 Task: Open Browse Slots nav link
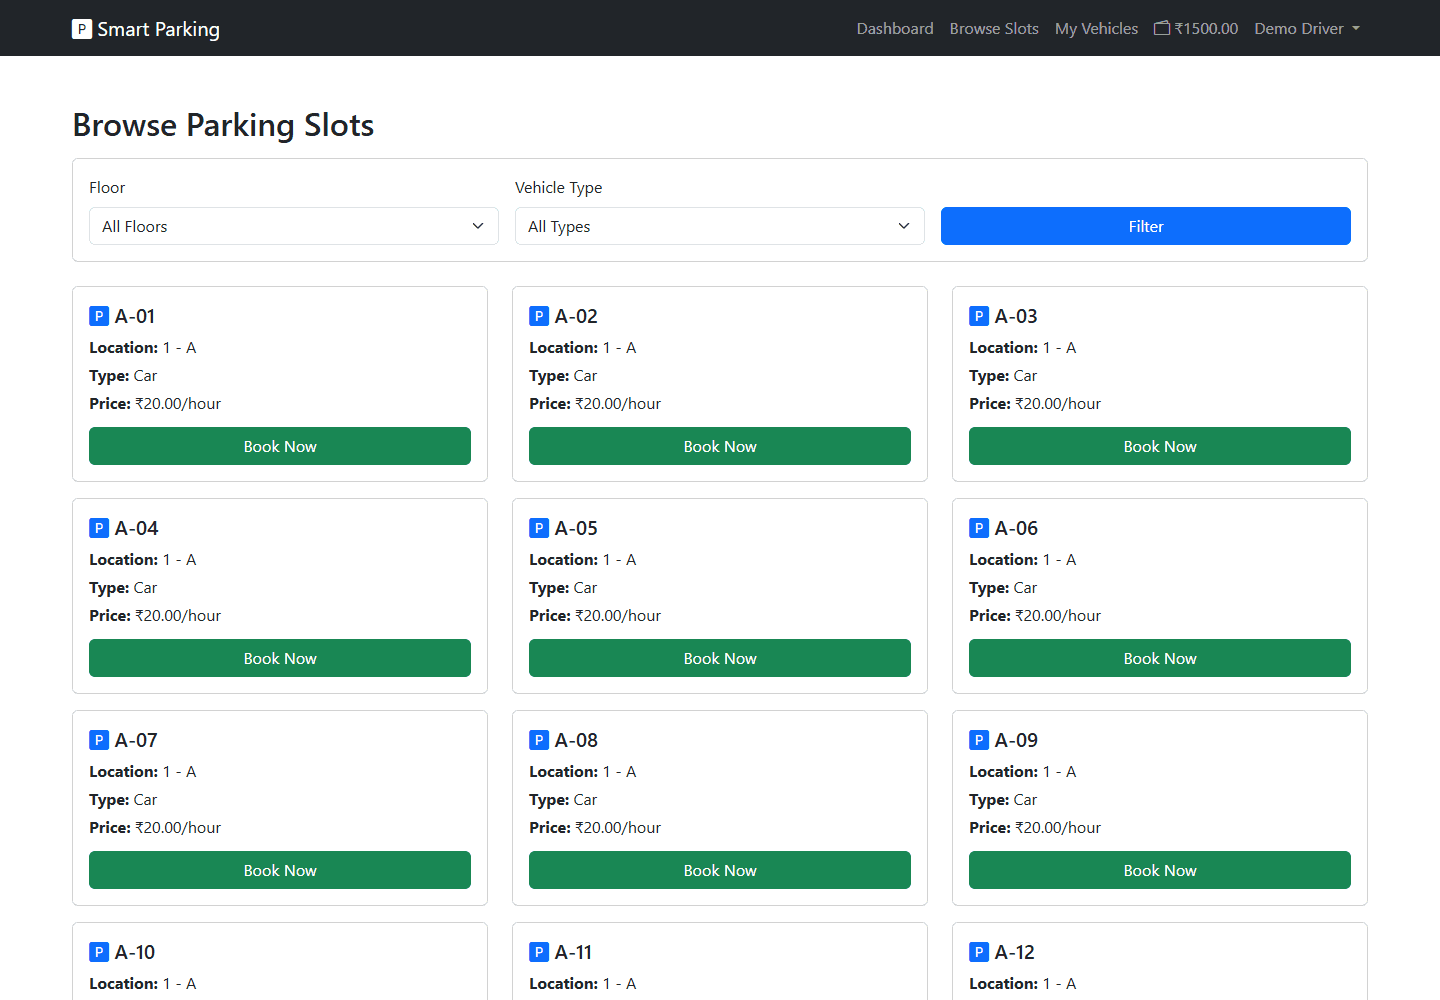(x=994, y=28)
